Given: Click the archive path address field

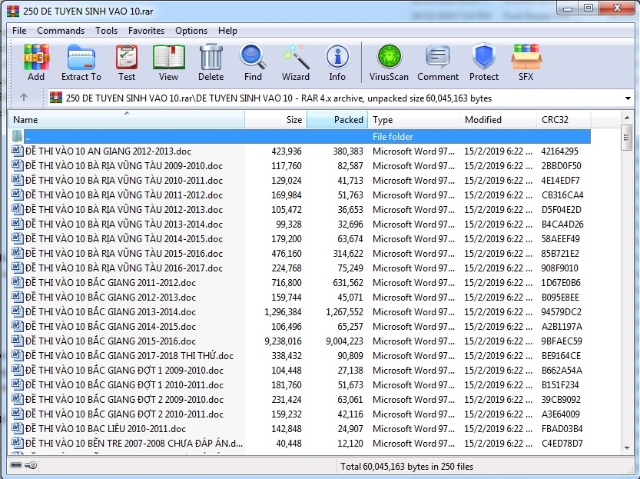Looking at the screenshot, I should (341, 98).
